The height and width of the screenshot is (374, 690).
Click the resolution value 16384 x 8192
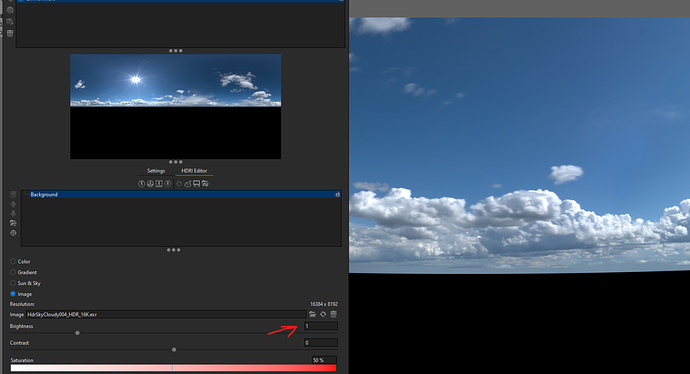pos(324,304)
